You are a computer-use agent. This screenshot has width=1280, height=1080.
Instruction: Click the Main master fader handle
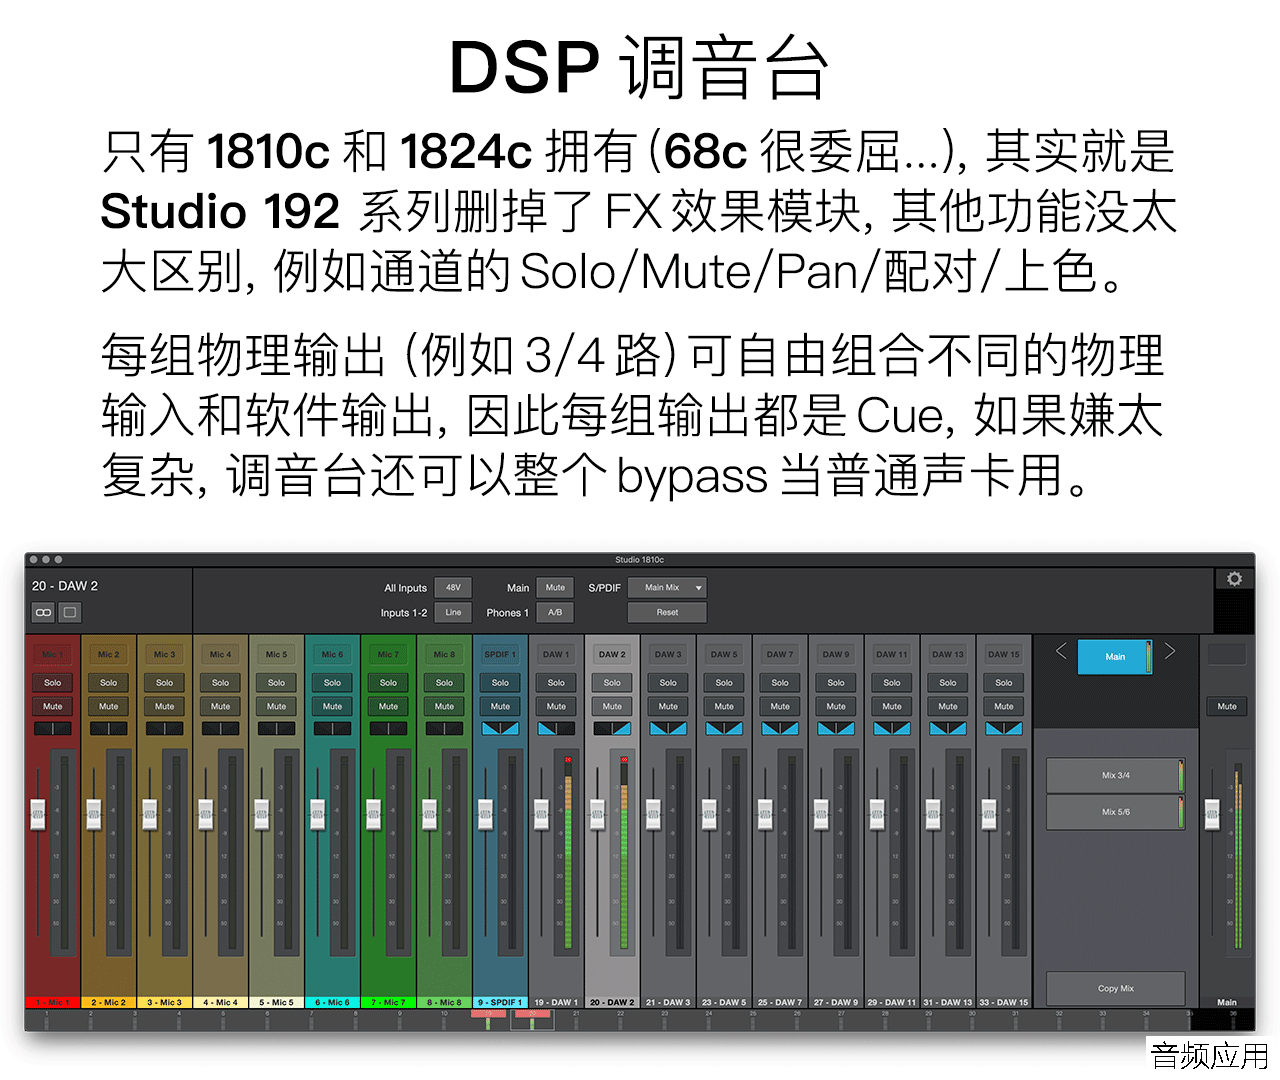coord(1212,815)
